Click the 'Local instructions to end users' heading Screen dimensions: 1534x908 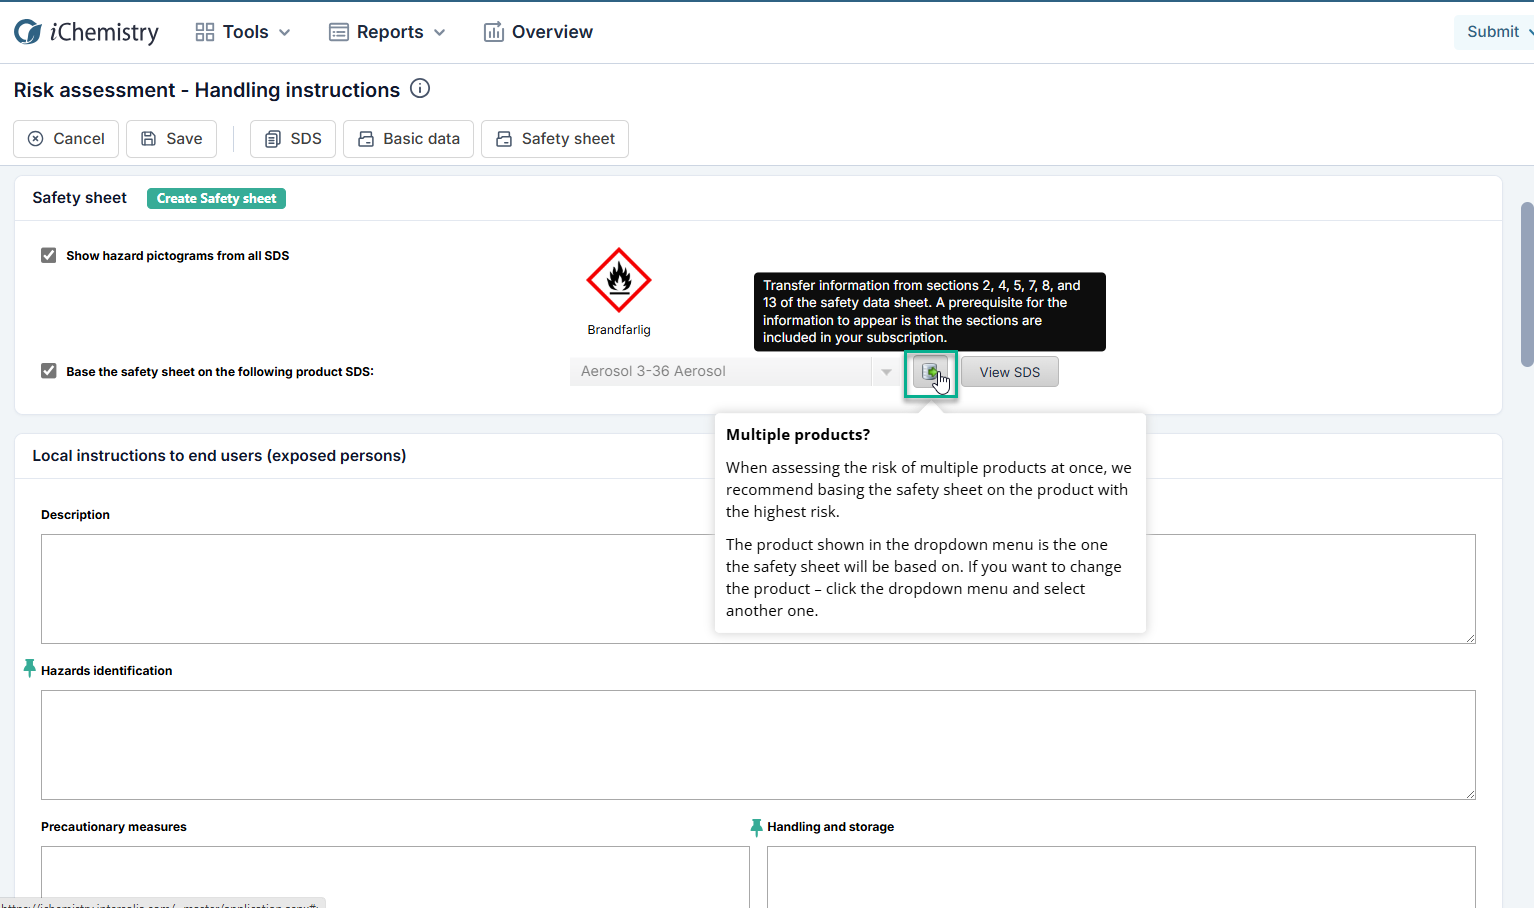pos(219,456)
